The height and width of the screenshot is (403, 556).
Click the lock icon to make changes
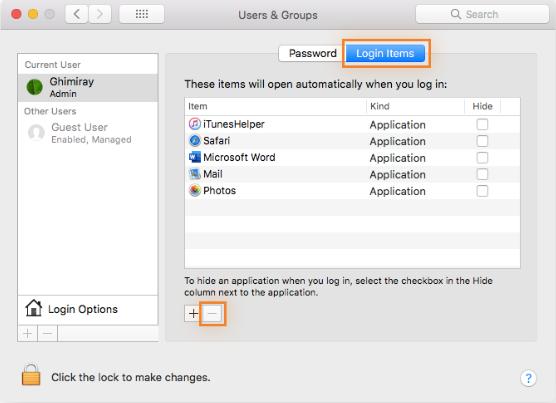pyautogui.click(x=31, y=375)
